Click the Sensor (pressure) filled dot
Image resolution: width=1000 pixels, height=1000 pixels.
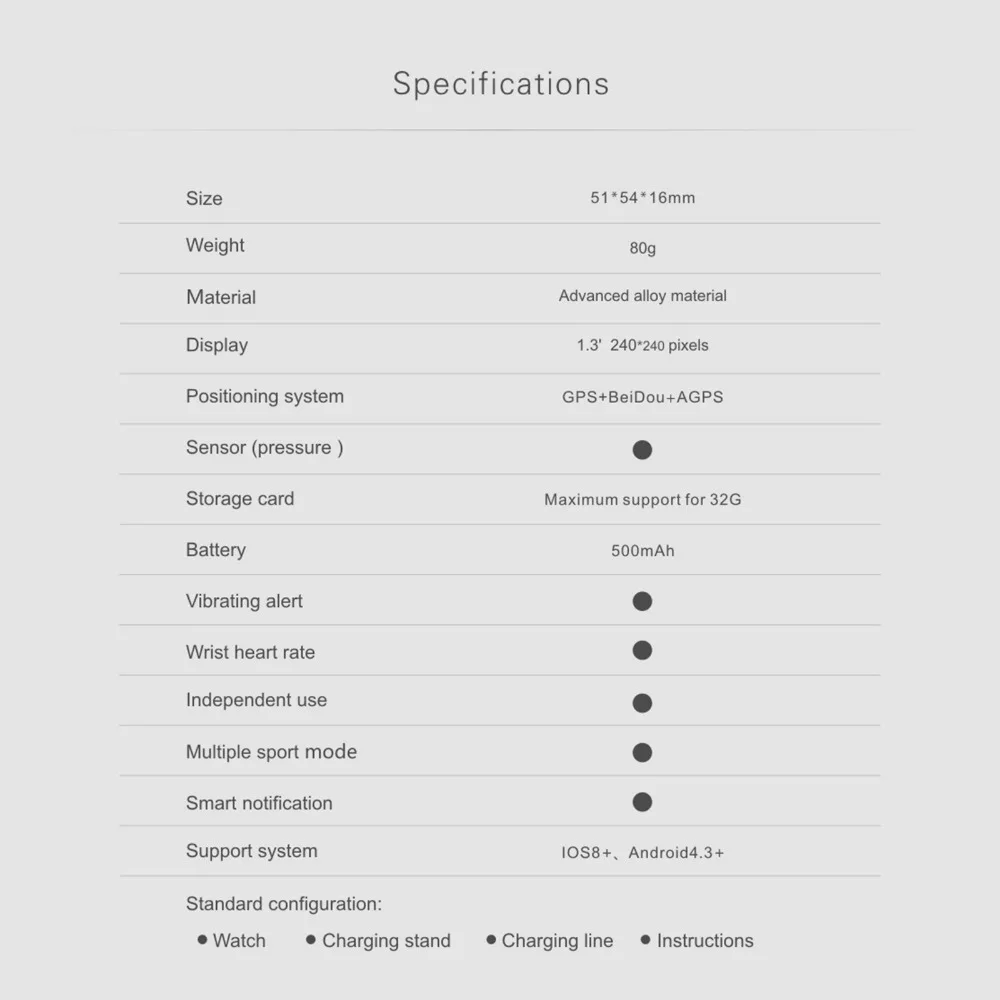(642, 450)
